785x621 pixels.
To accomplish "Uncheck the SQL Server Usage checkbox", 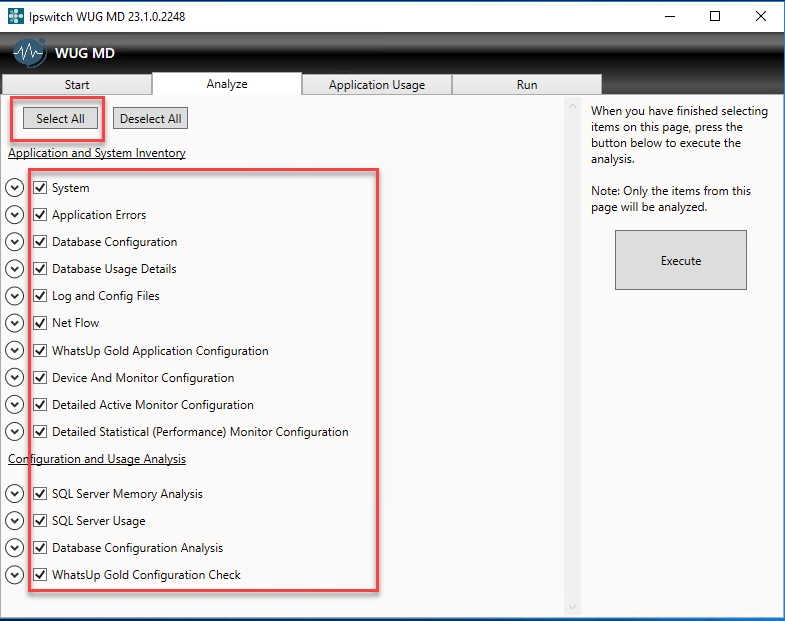I will 40,521.
